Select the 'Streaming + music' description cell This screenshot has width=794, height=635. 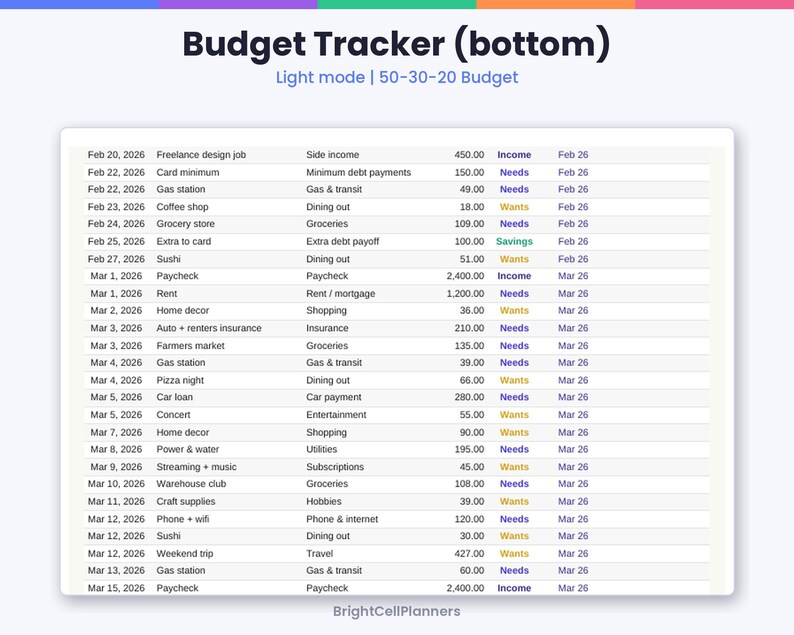(x=196, y=467)
